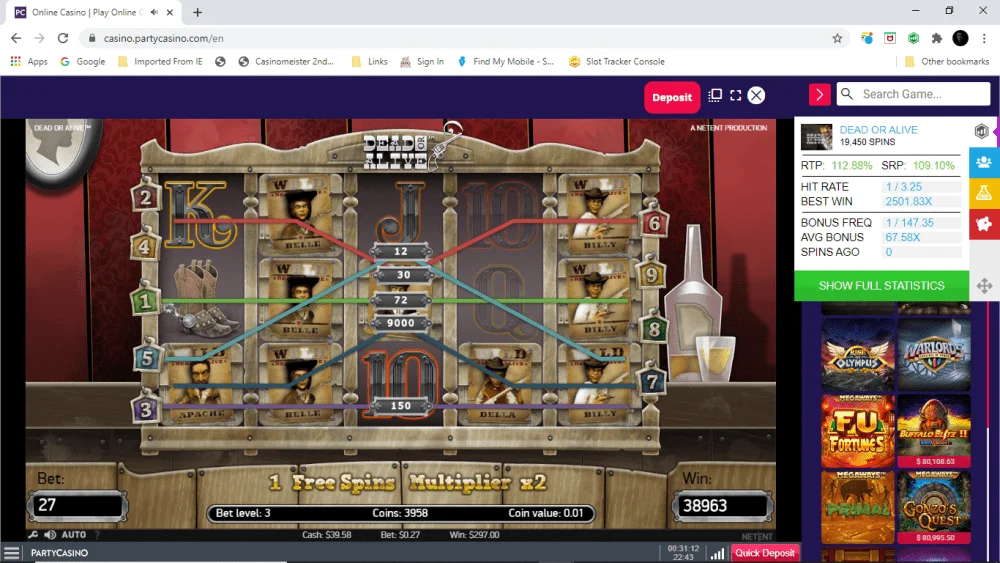The height and width of the screenshot is (563, 1000).
Task: Click payline 8 marker
Action: coord(654,330)
